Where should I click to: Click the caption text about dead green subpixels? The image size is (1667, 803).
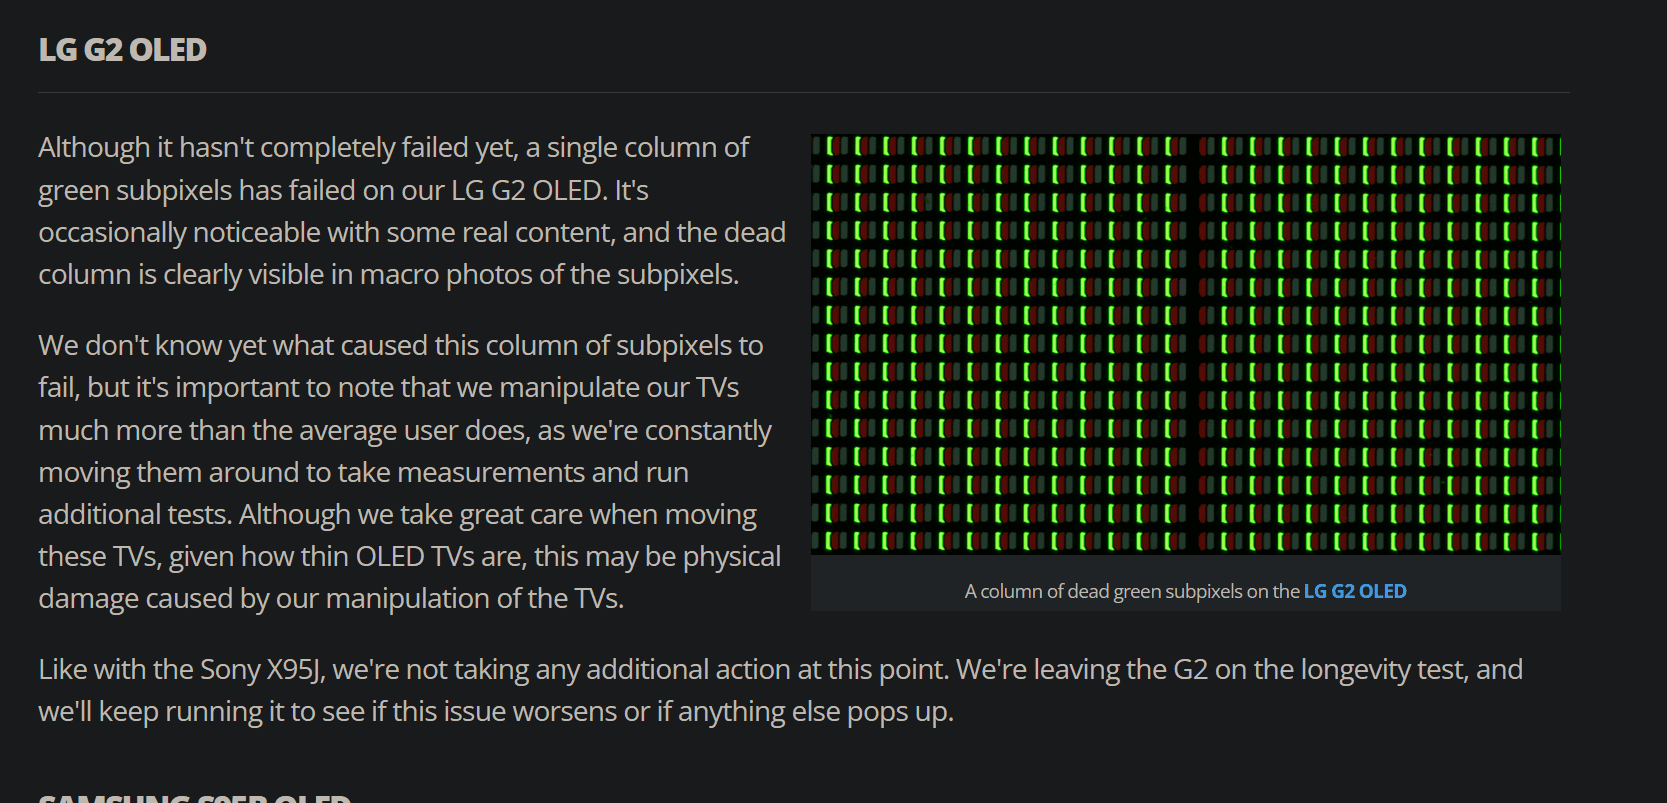[x=1185, y=591]
